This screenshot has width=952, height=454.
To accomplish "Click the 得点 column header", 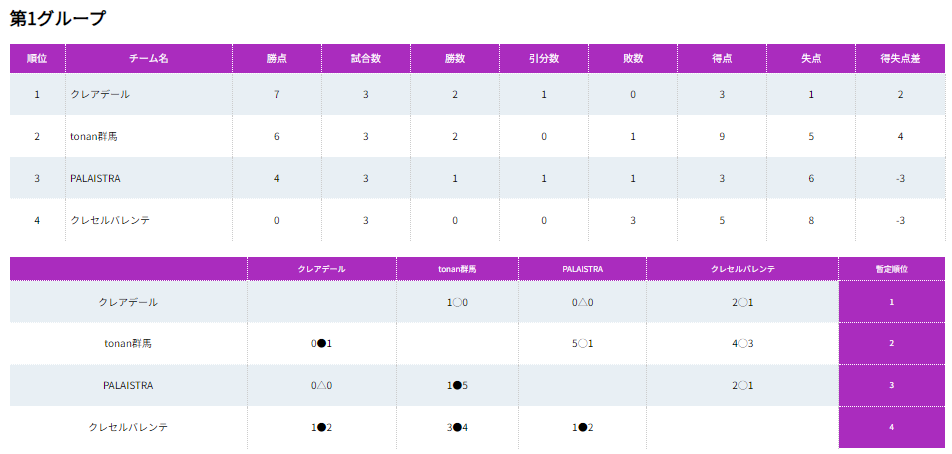I will point(722,59).
